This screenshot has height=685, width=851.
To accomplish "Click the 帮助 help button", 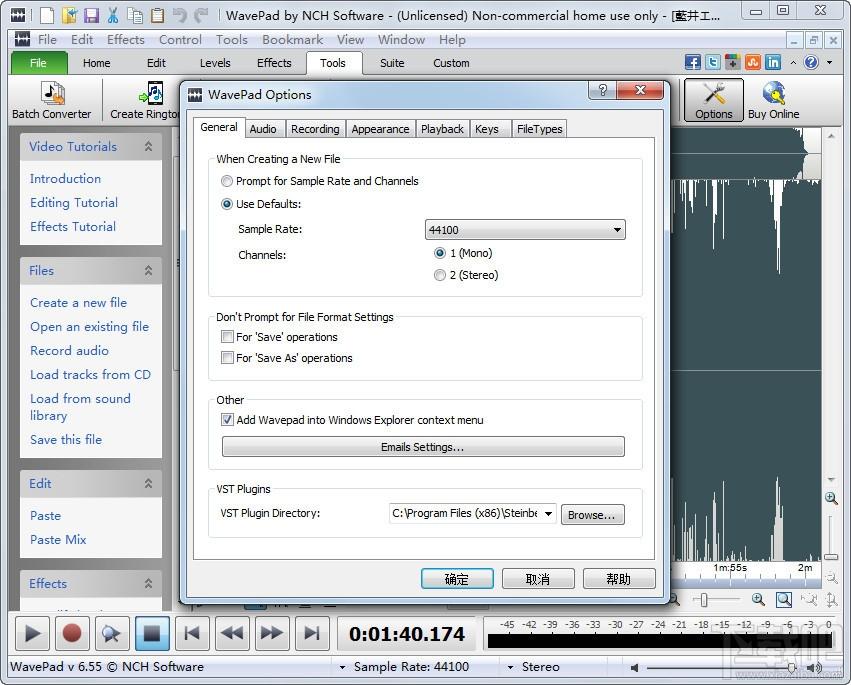I will 619,579.
